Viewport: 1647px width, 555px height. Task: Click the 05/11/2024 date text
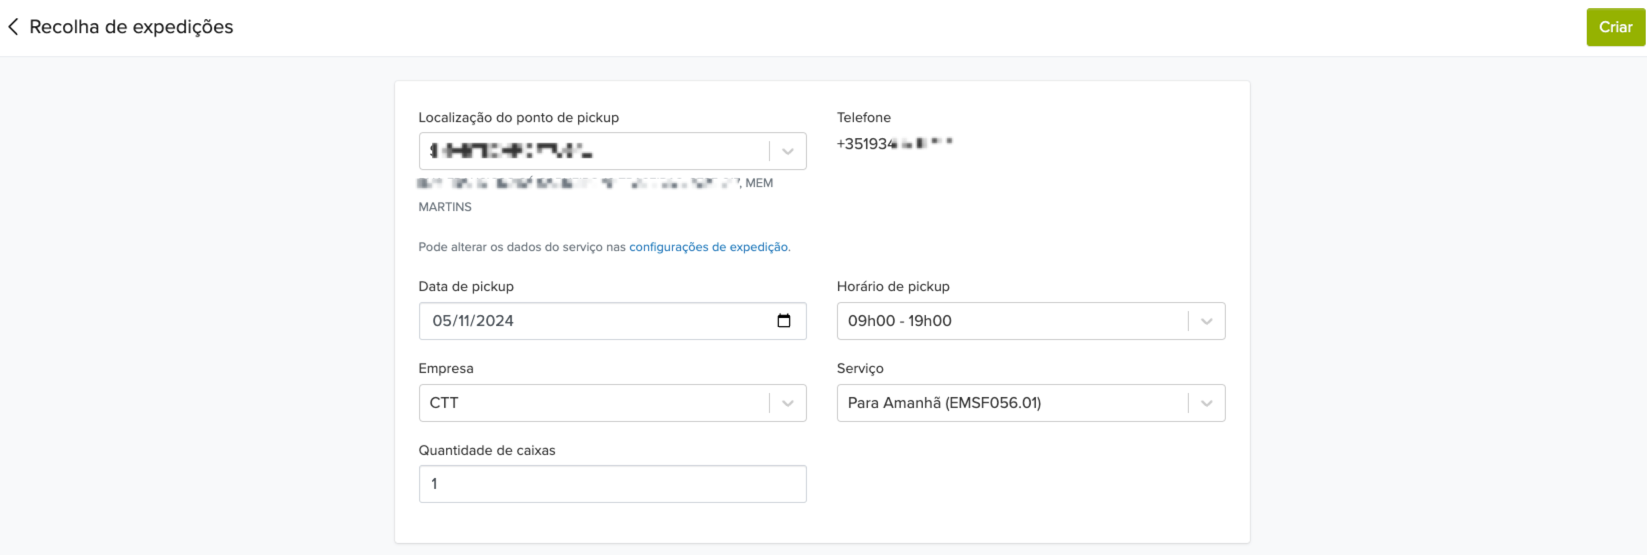point(473,321)
